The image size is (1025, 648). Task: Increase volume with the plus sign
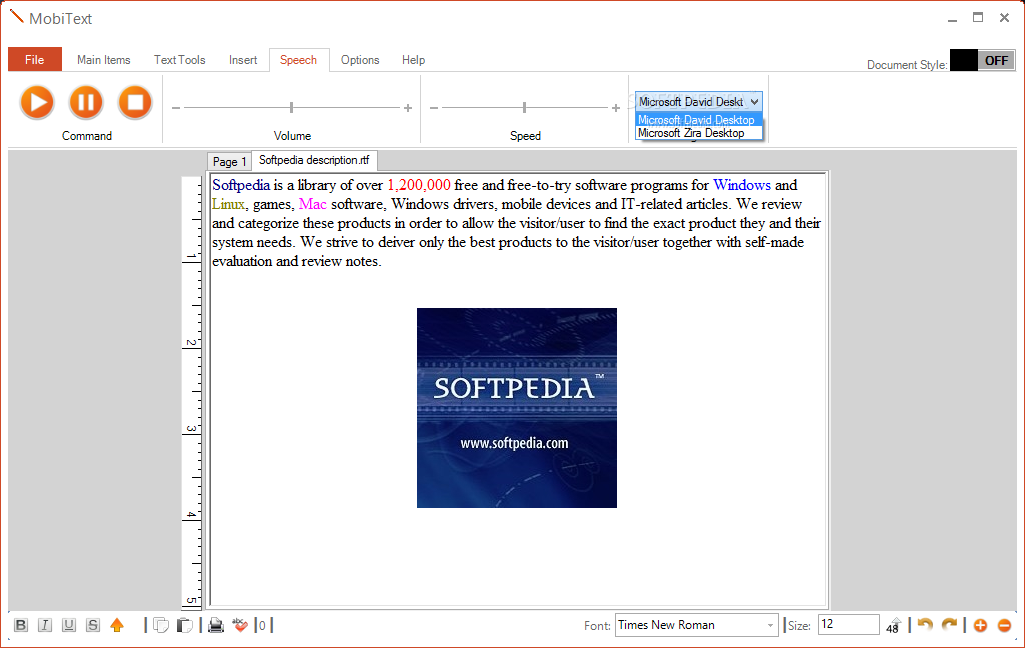tap(408, 108)
